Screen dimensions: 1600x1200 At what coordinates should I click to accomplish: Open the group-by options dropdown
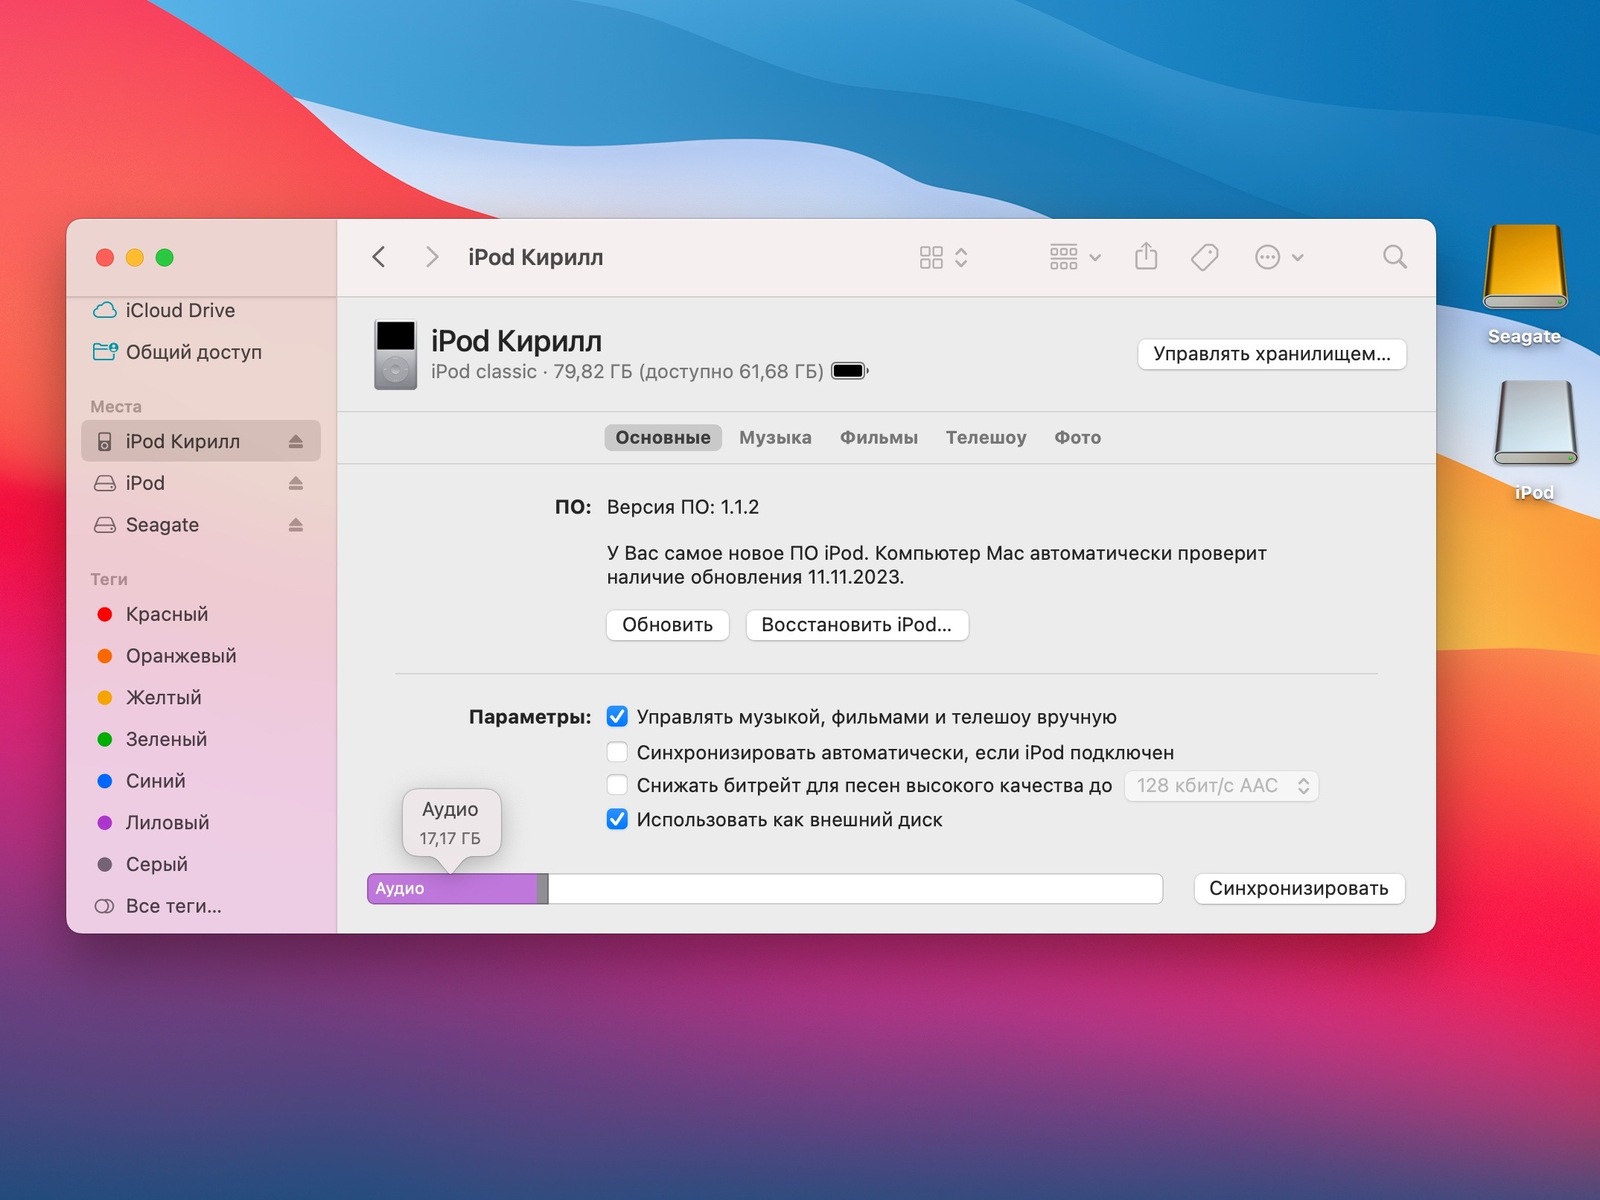(x=1075, y=258)
